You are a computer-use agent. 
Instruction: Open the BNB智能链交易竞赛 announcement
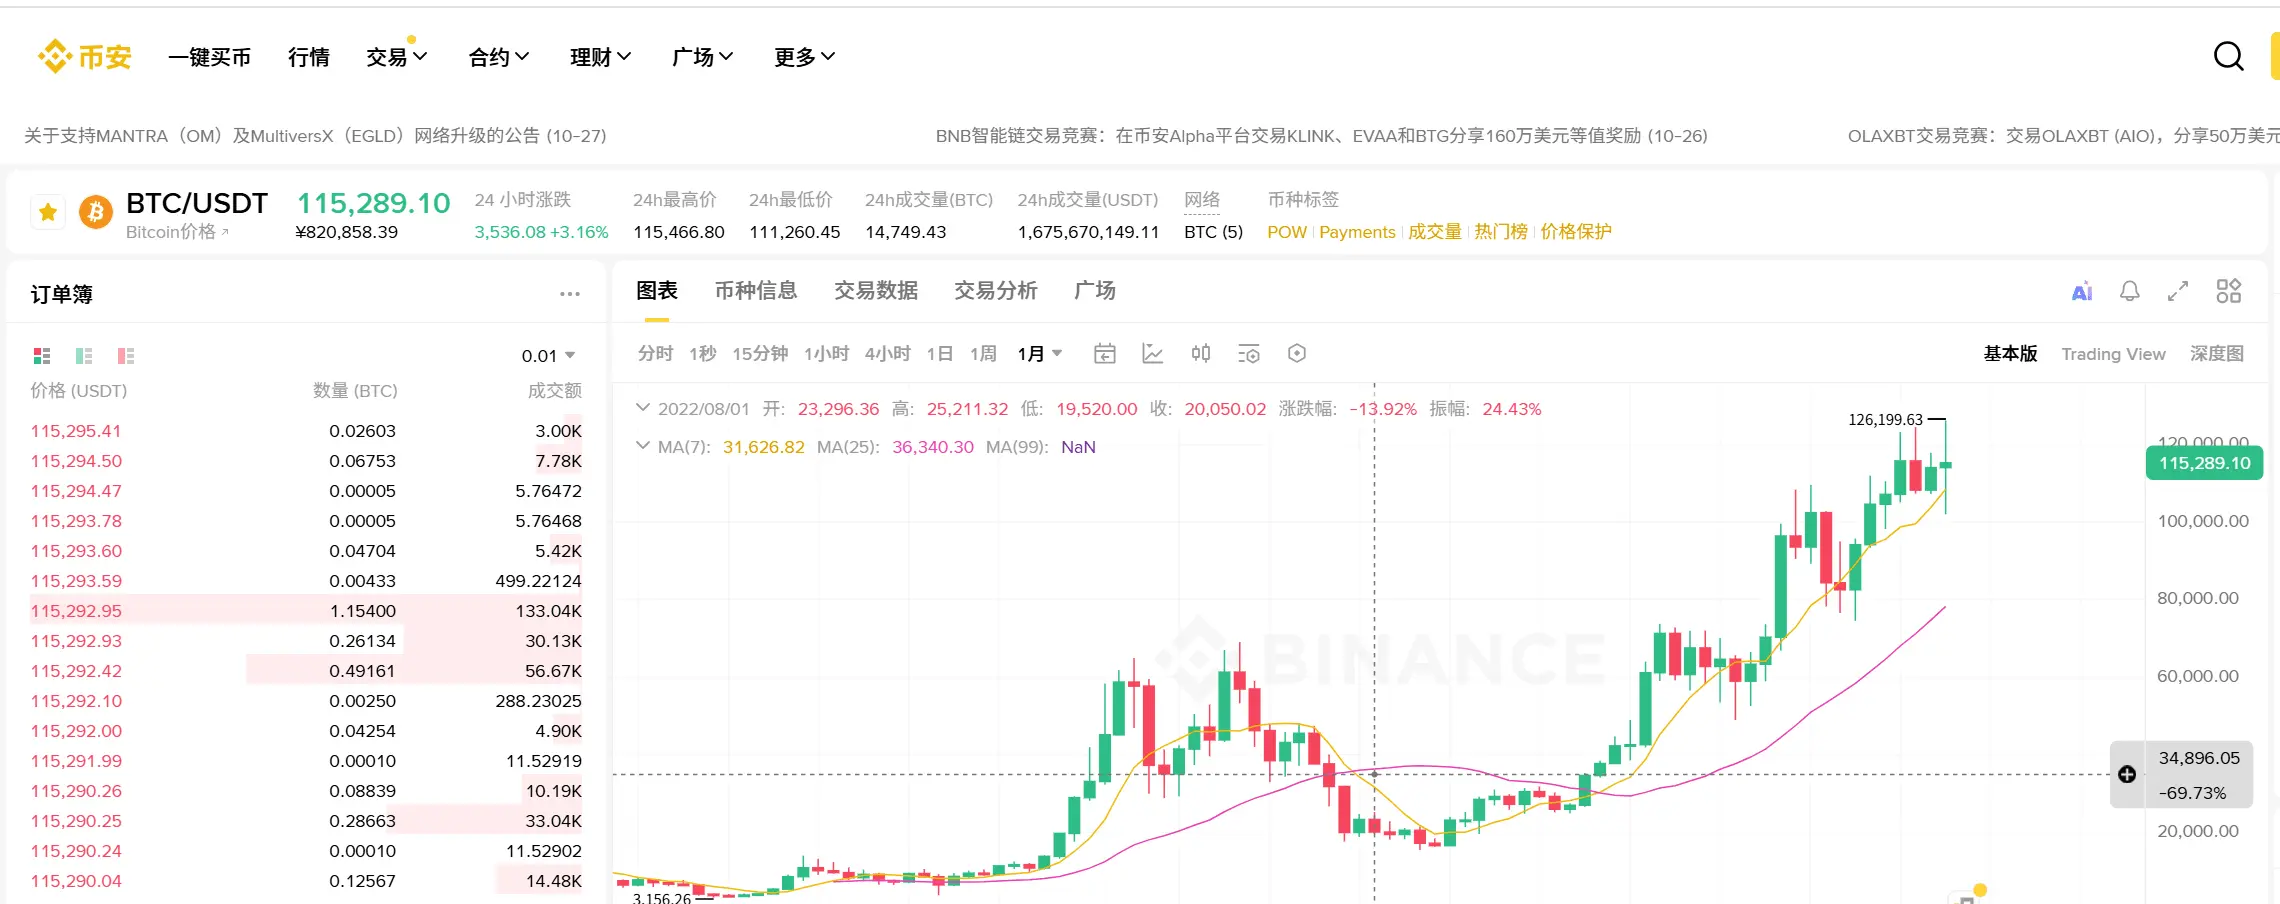click(x=1321, y=135)
